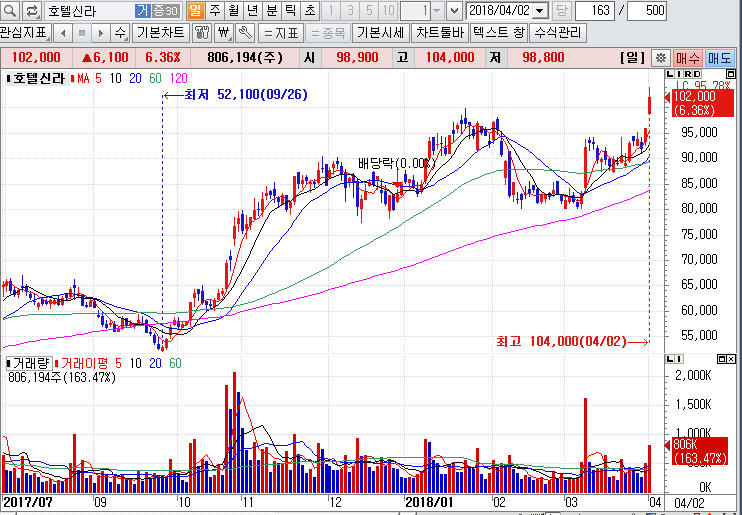Click the swap arrows icon beside search
742x515 pixels.
coord(32,11)
